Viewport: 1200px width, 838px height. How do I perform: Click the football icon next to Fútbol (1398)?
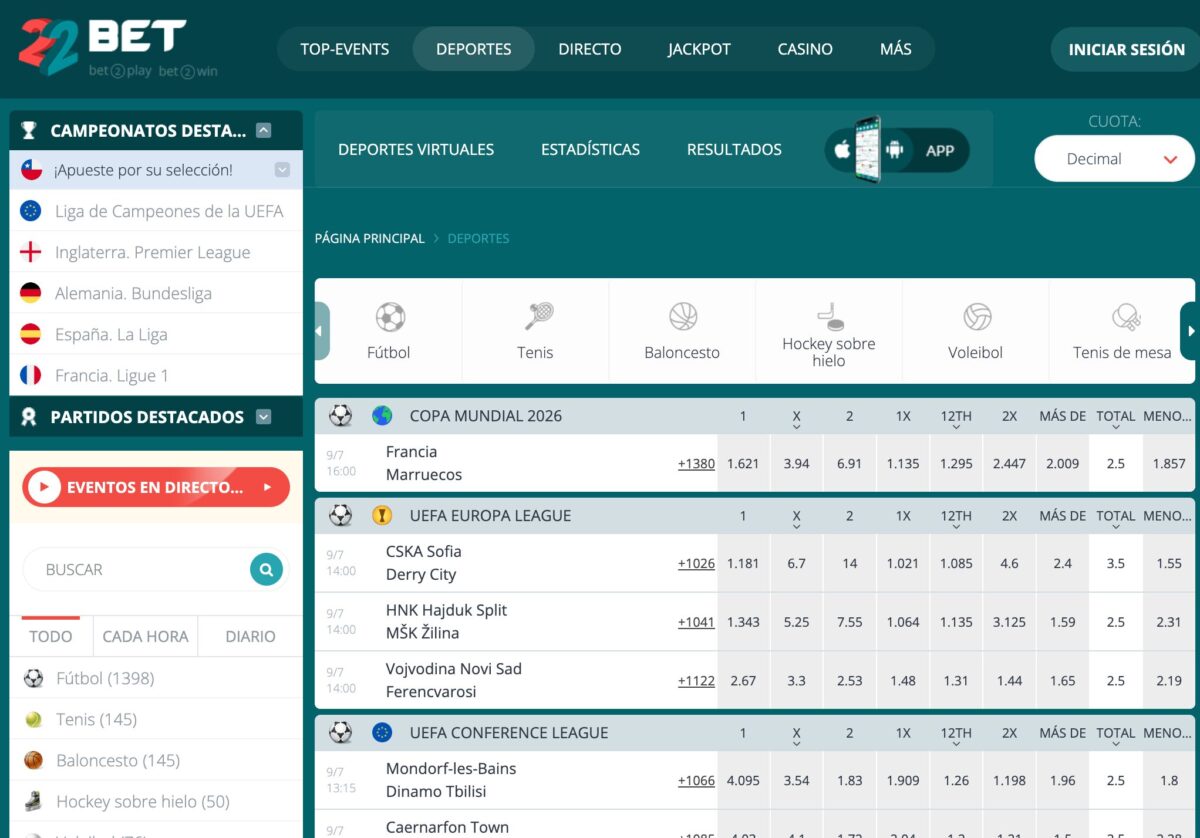tap(34, 678)
